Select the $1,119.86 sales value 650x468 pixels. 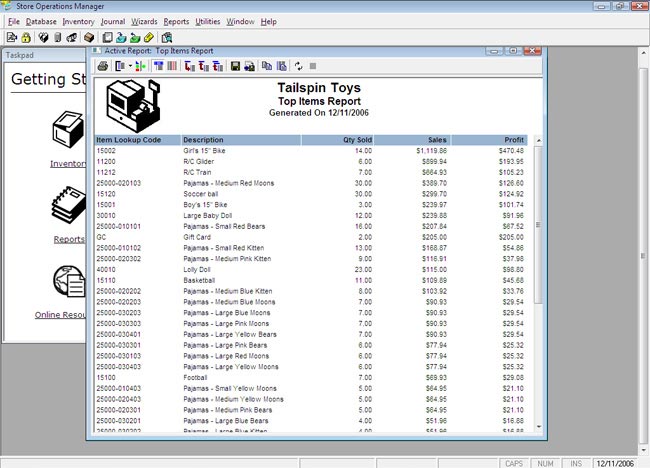432,151
